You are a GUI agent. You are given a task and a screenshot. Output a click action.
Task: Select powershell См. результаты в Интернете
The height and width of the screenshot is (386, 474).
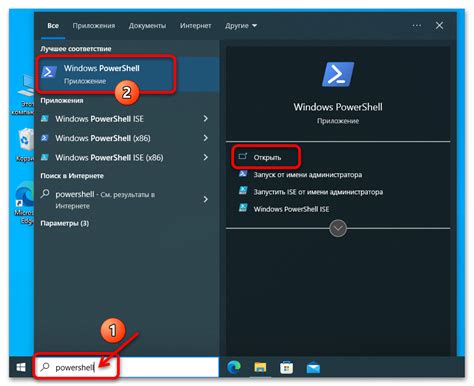[x=127, y=200]
